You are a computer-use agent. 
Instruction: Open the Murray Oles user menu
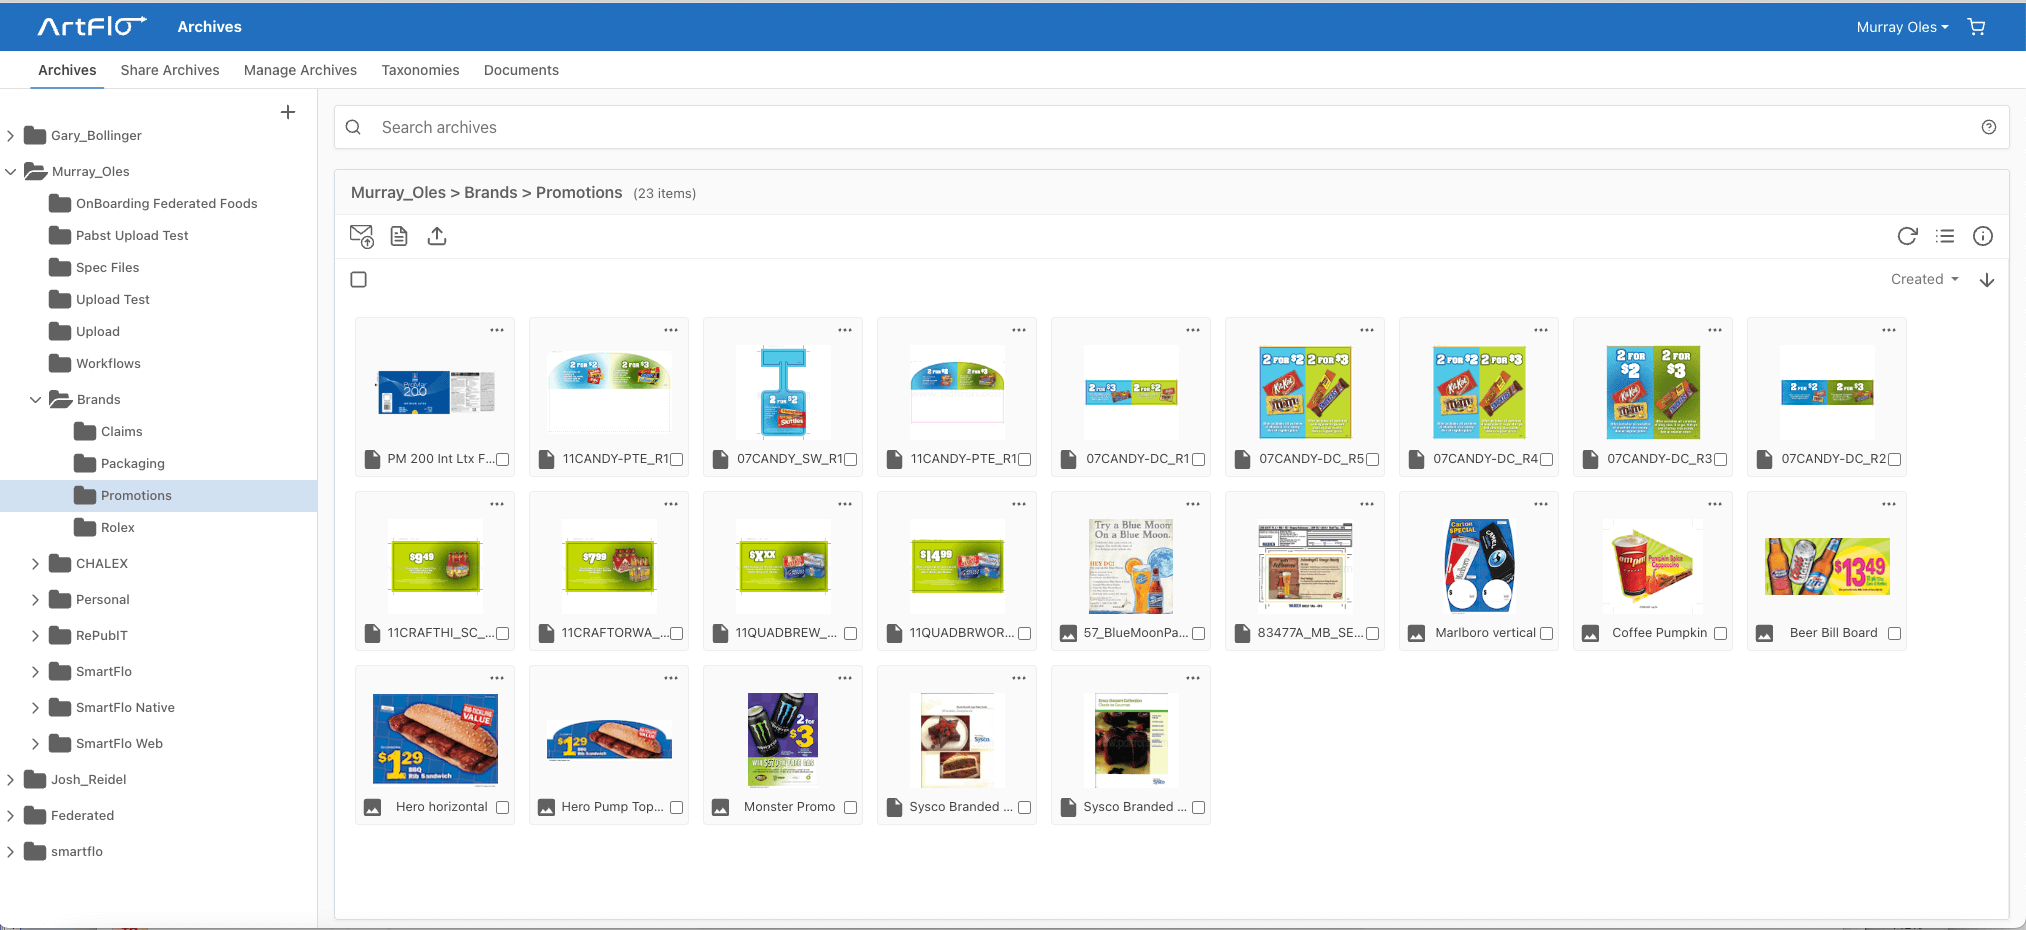[x=1902, y=27]
